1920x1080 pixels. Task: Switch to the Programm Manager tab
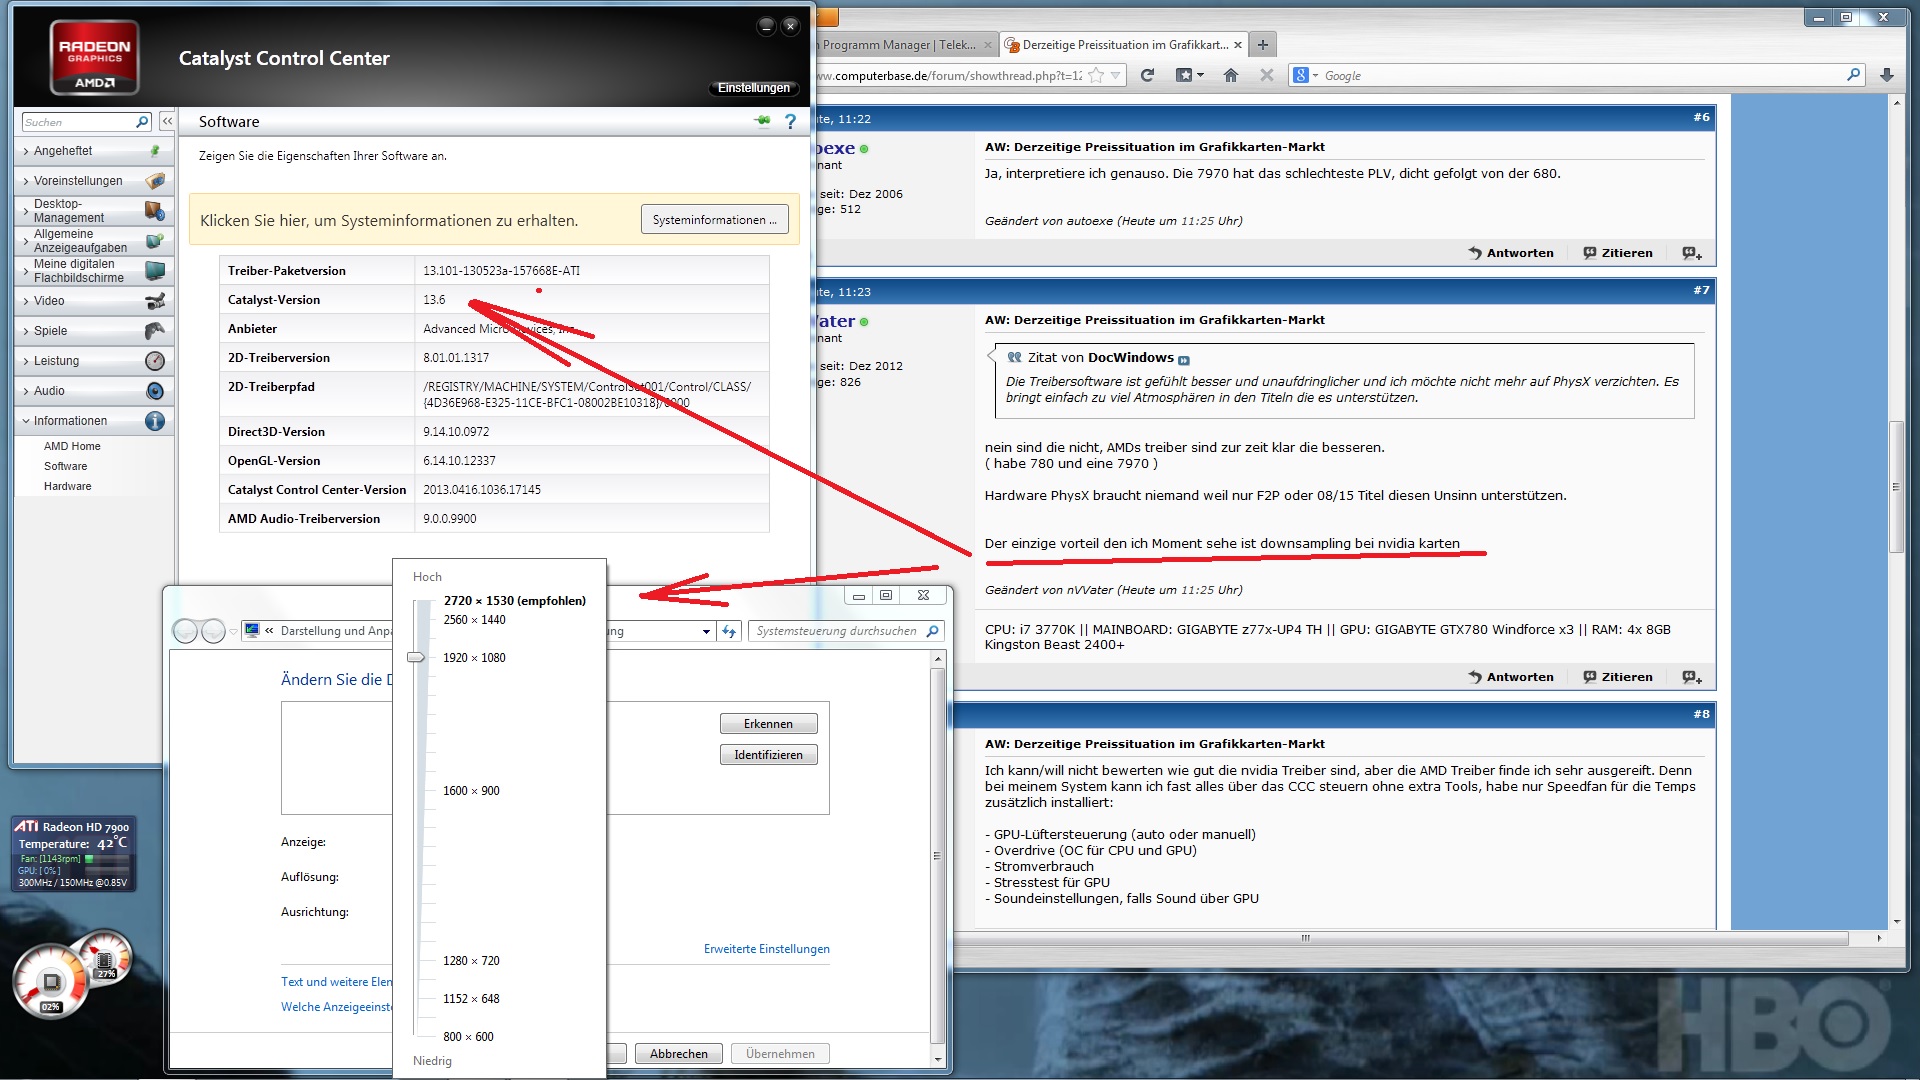tap(897, 45)
